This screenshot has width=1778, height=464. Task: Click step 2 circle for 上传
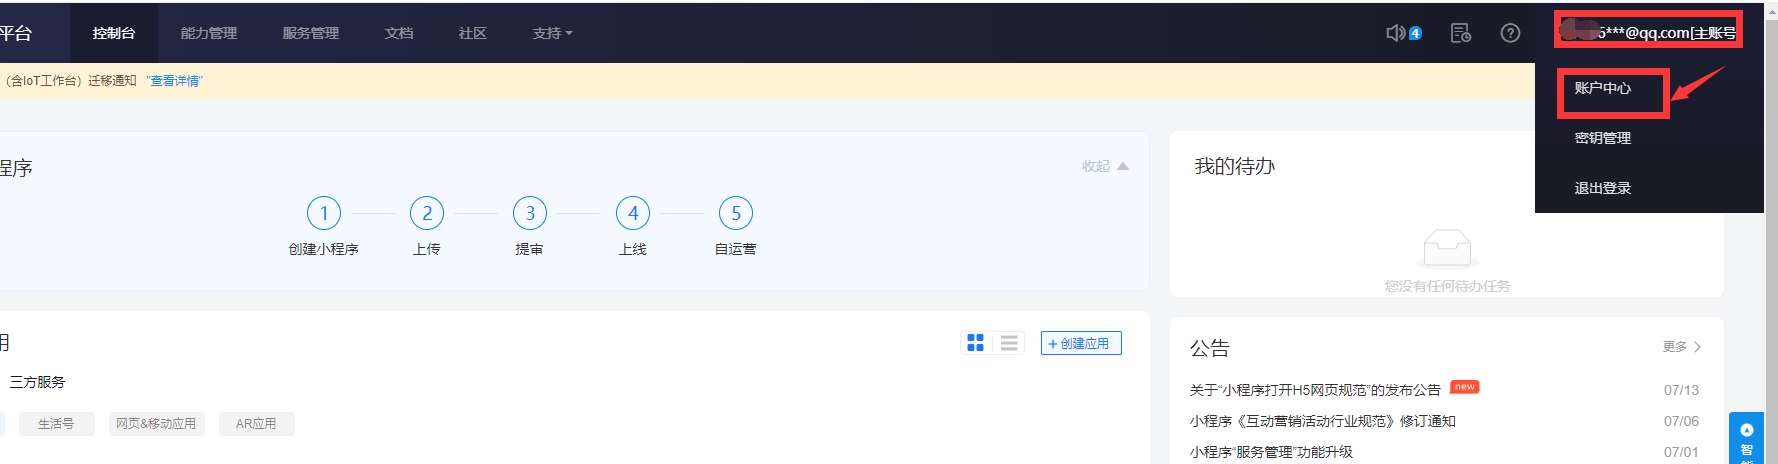[x=427, y=213]
